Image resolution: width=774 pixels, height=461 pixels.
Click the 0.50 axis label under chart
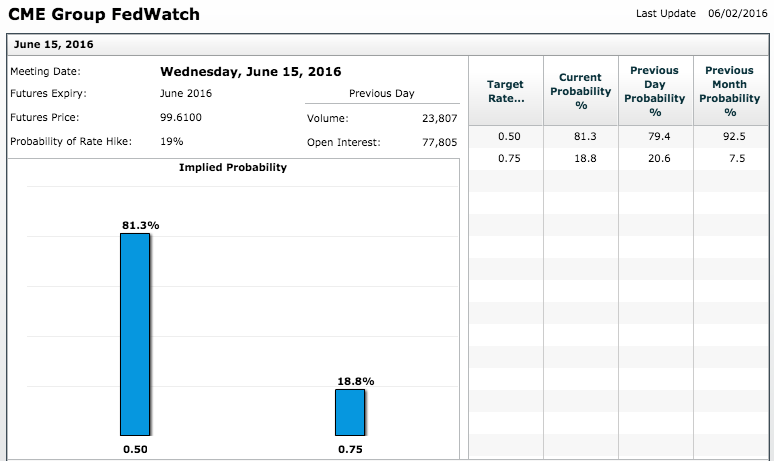pyautogui.click(x=135, y=449)
